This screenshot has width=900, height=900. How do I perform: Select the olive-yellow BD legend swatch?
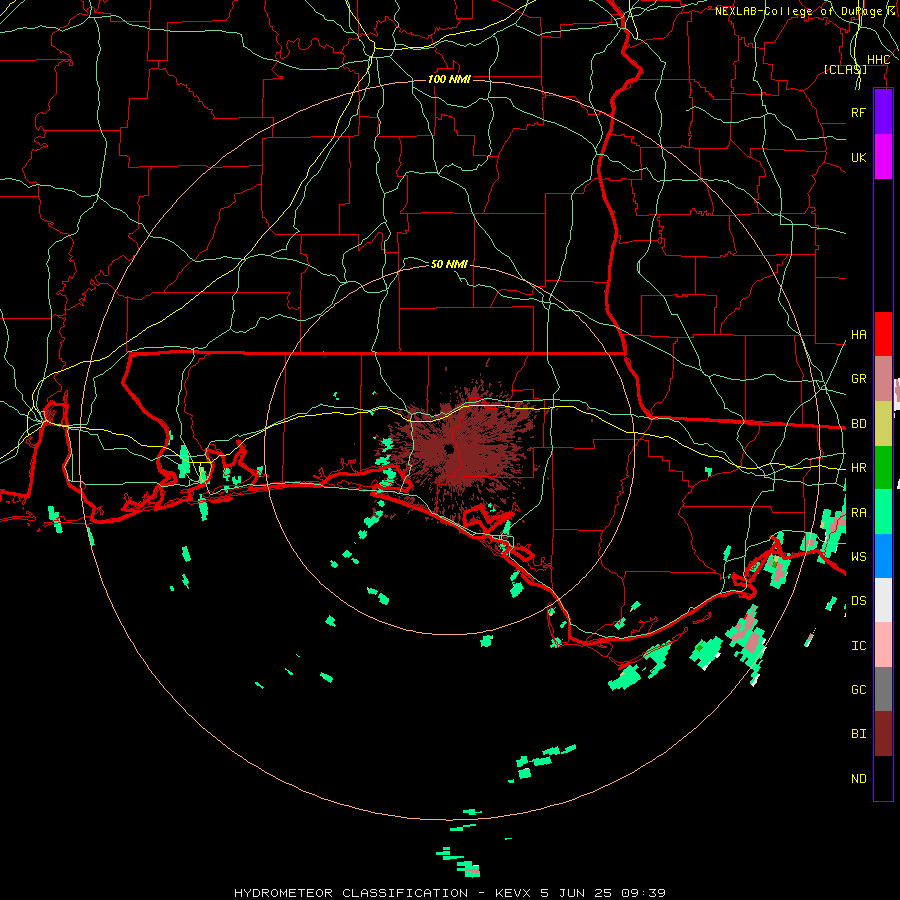coord(883,424)
